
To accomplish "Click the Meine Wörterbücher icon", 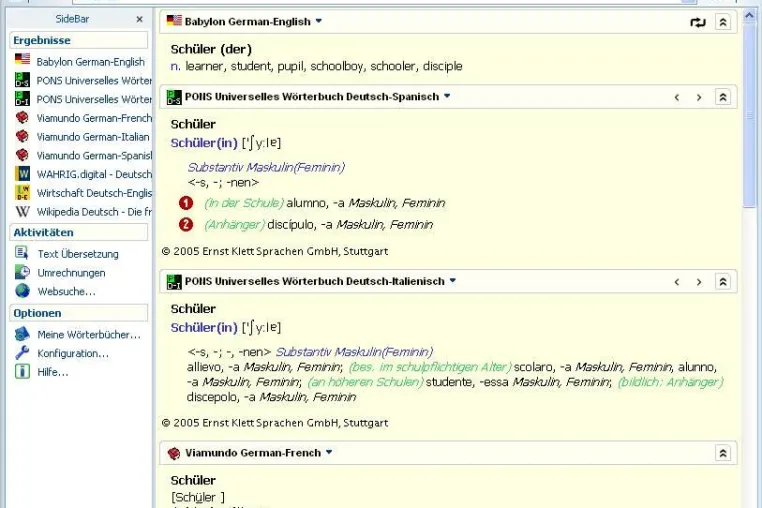I will (x=22, y=334).
